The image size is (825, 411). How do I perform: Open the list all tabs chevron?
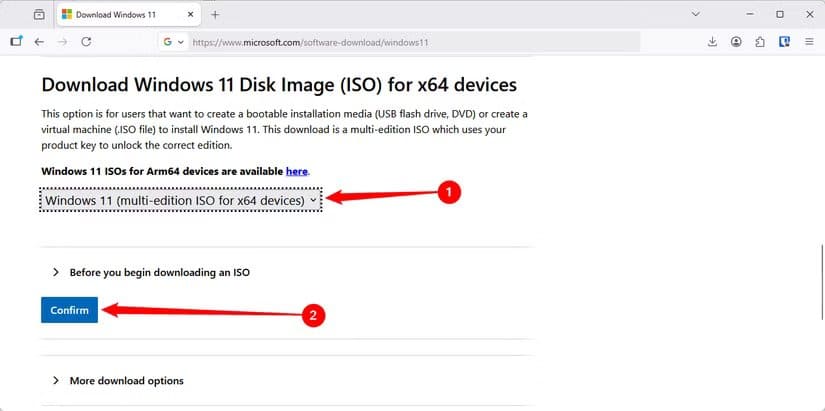[695, 14]
